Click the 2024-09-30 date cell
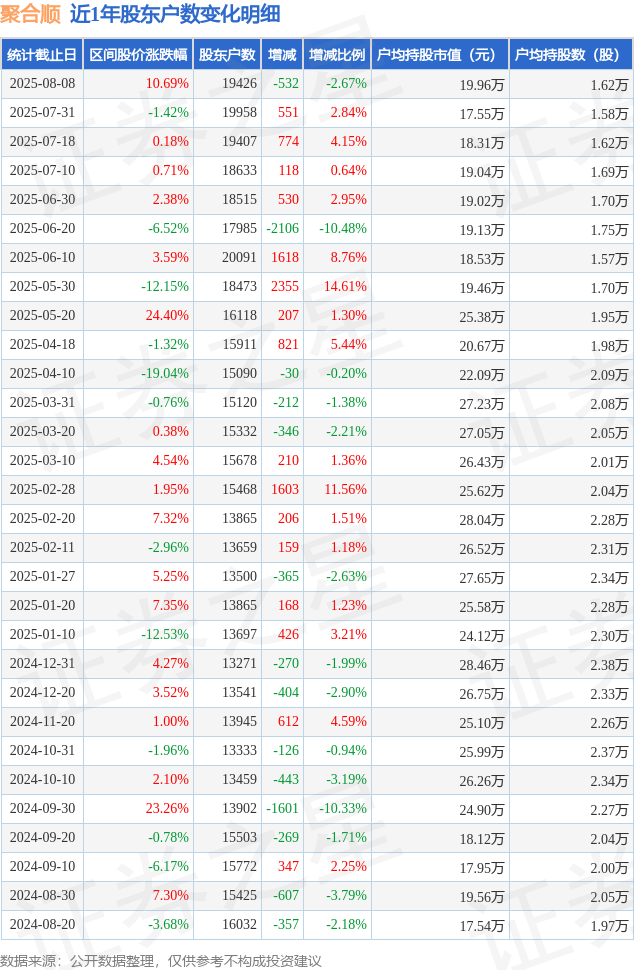The width and height of the screenshot is (634, 970). tap(42, 808)
